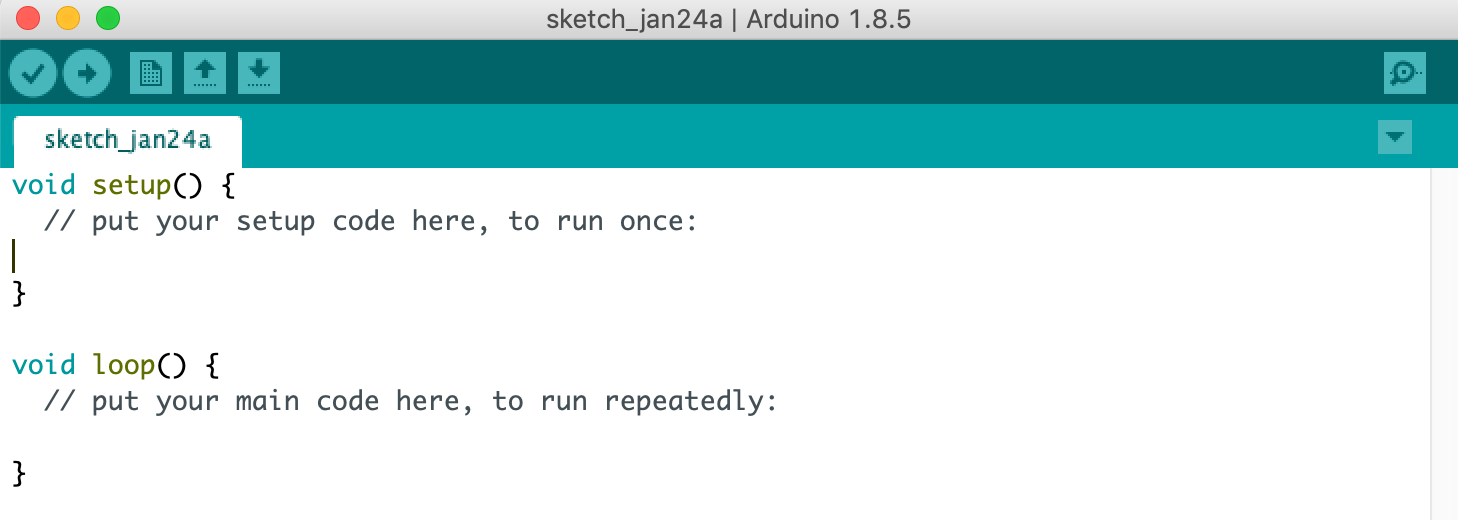1458x520 pixels.
Task: Click the editor's vertical scrollbar
Action: (1443, 340)
